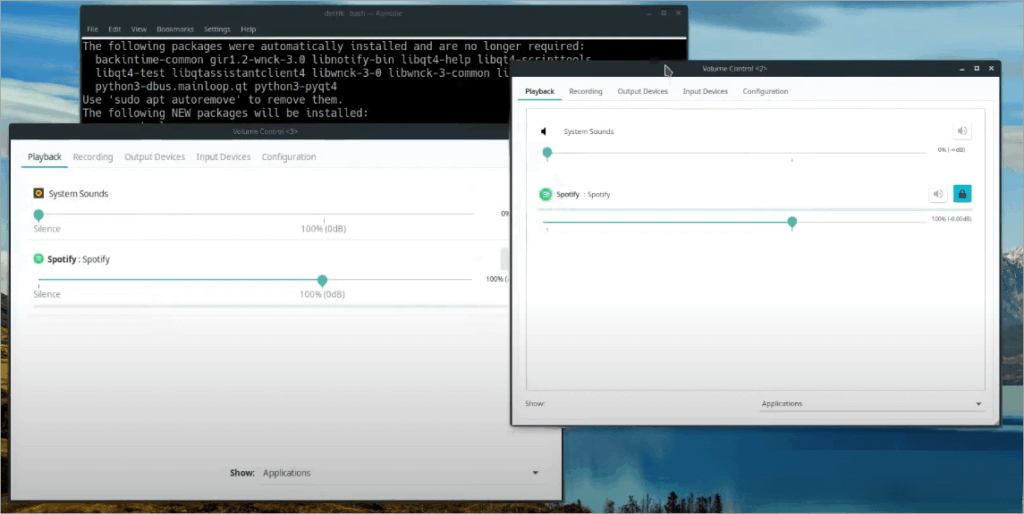Image resolution: width=1024 pixels, height=514 pixels.
Task: Open Configuration tab in Volume Control <2>
Action: point(765,91)
